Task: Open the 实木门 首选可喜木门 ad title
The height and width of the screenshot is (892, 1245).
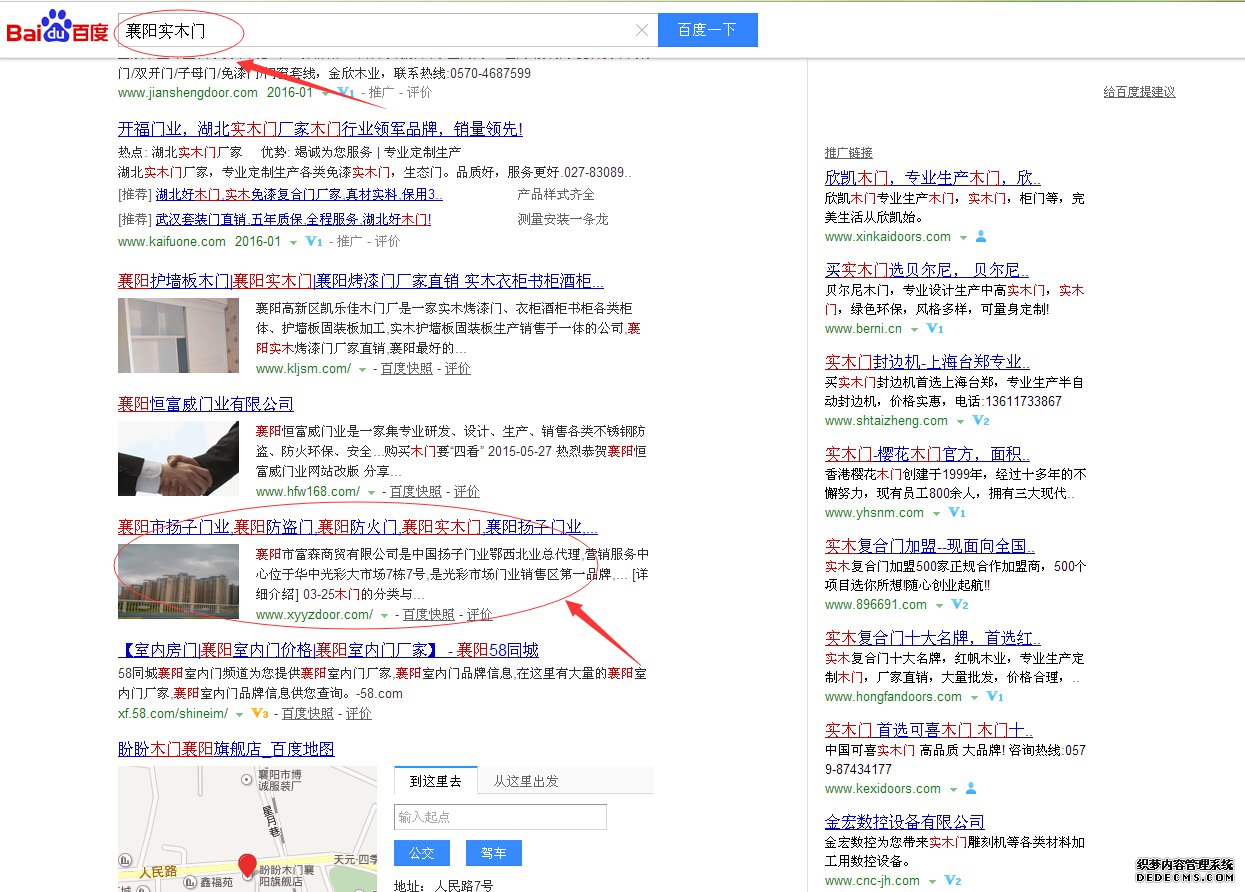Action: point(929,730)
